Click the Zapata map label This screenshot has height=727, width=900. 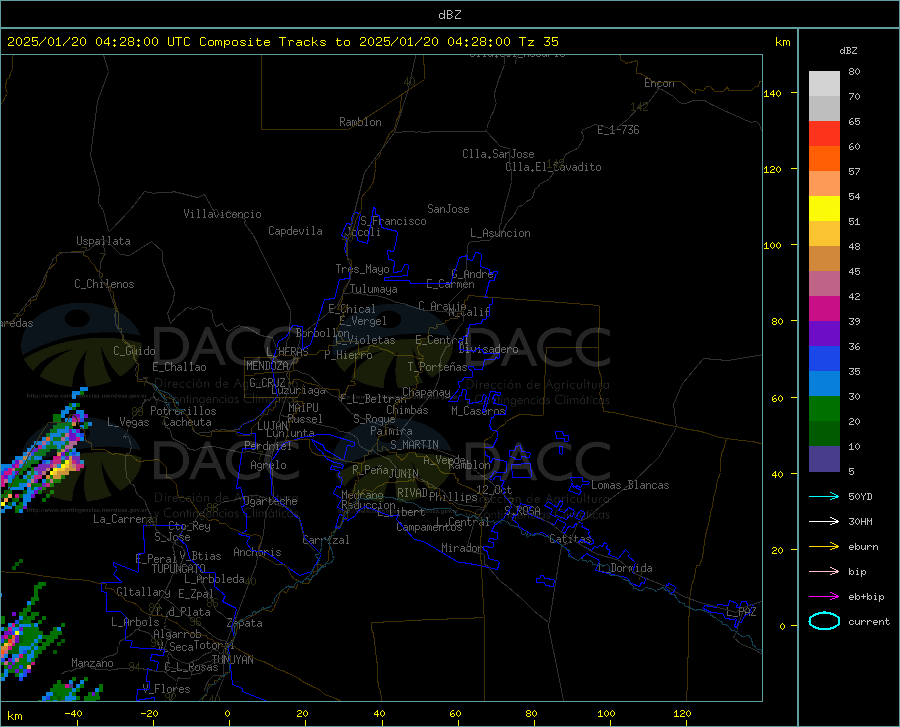point(245,623)
